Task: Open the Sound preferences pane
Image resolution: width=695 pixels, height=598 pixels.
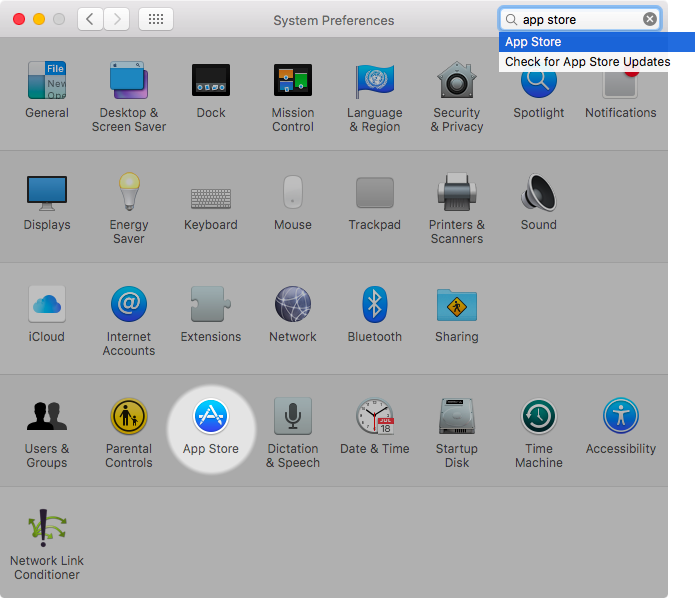Action: (x=539, y=203)
